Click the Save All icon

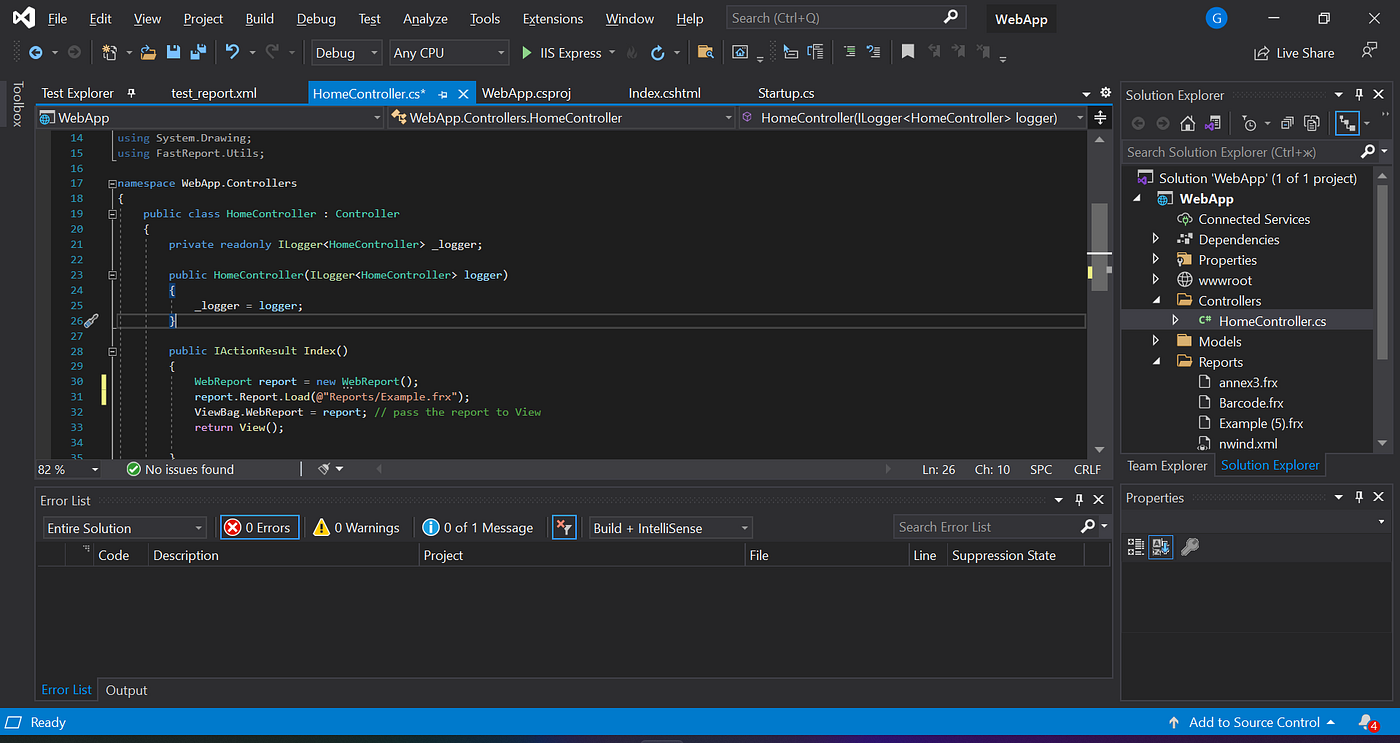click(197, 52)
